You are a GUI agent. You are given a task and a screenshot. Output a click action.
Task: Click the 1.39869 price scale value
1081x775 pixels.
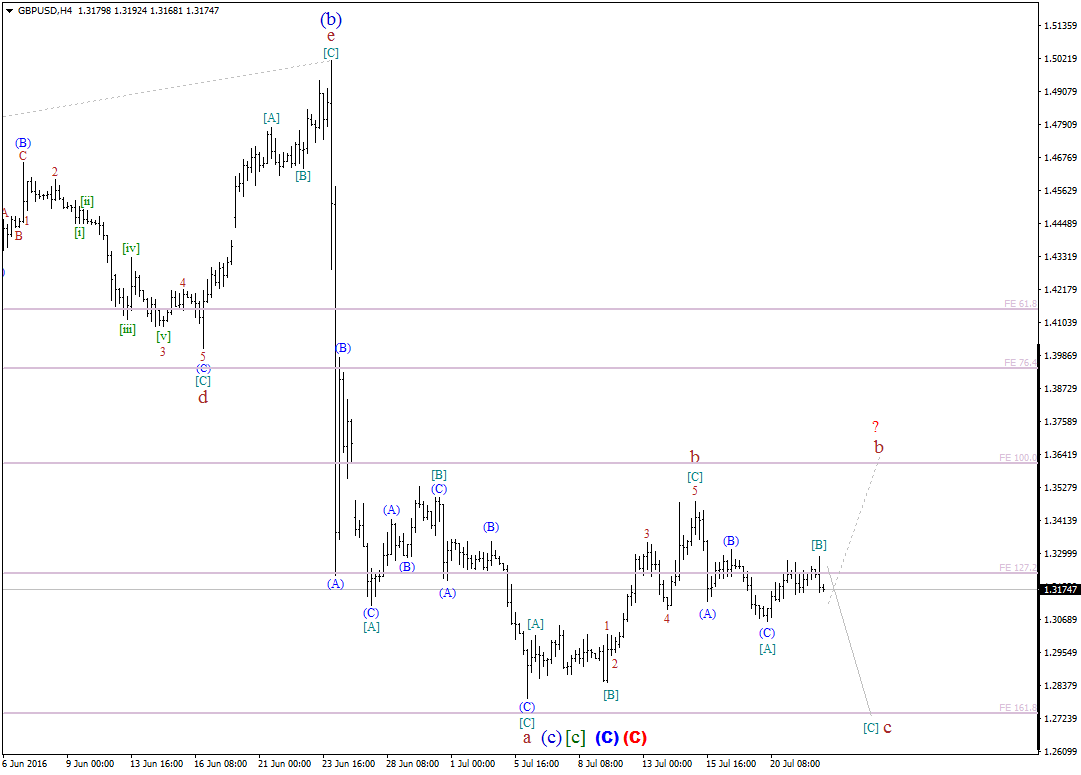coord(1060,356)
